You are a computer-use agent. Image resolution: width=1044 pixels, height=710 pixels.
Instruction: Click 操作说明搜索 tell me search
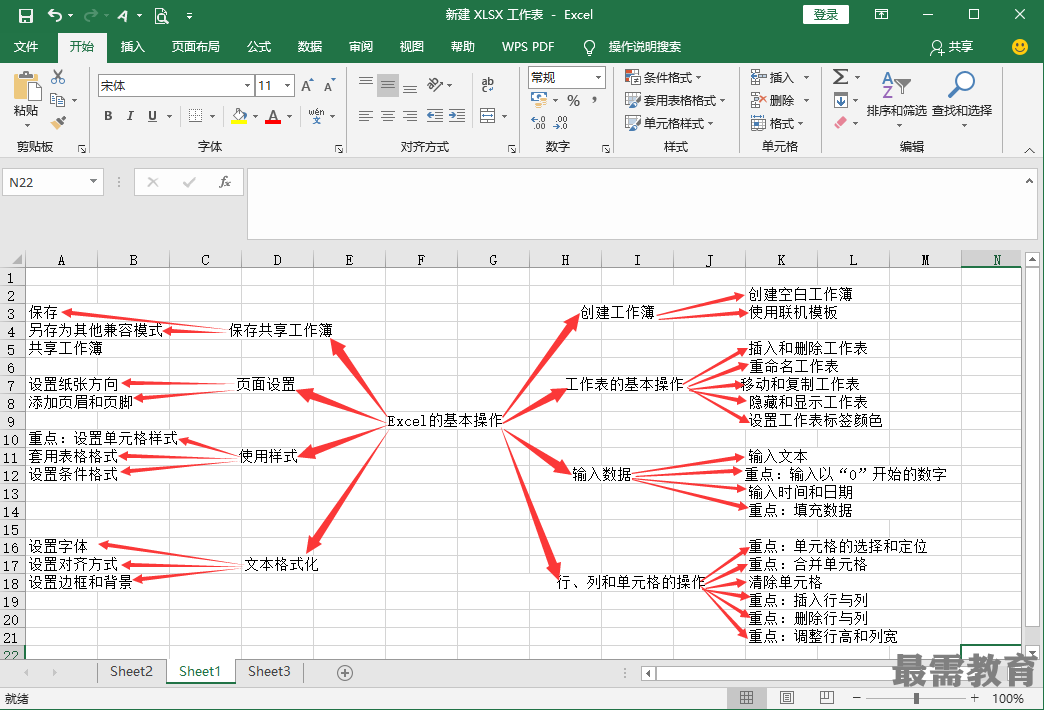(x=644, y=47)
